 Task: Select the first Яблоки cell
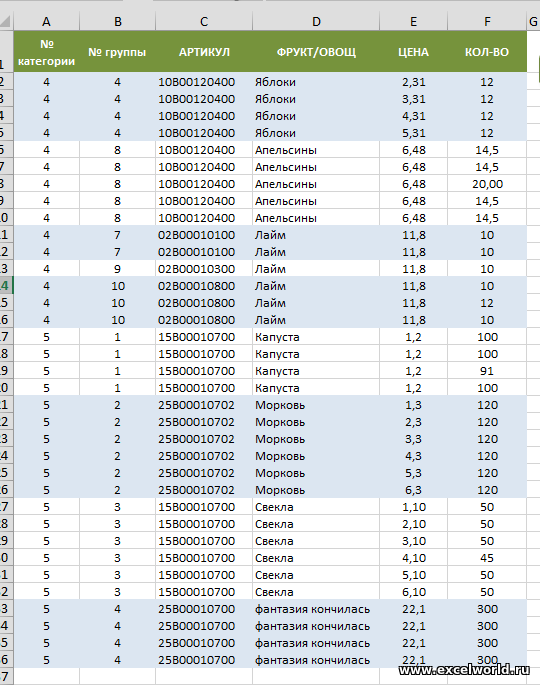point(316,82)
